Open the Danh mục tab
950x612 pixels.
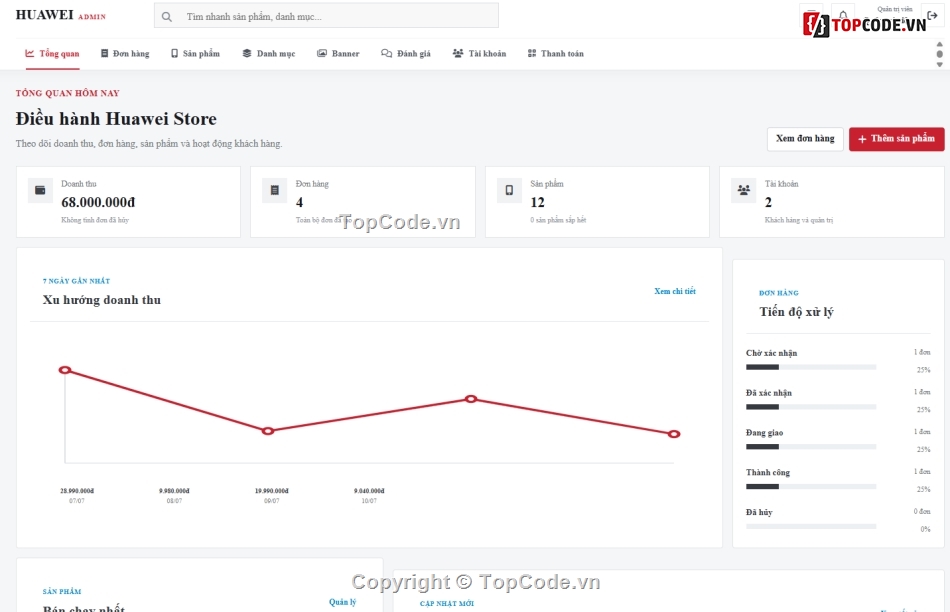tap(269, 53)
